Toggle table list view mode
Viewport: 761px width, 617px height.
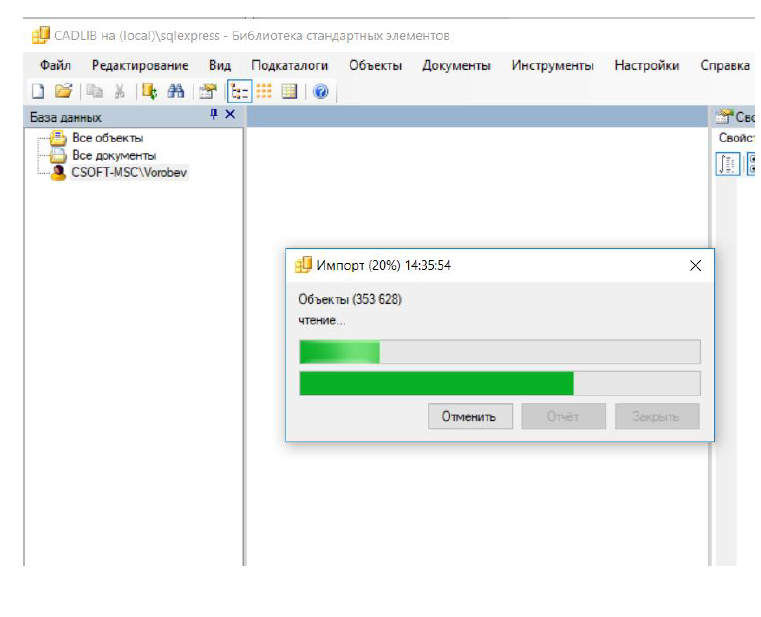pos(289,91)
